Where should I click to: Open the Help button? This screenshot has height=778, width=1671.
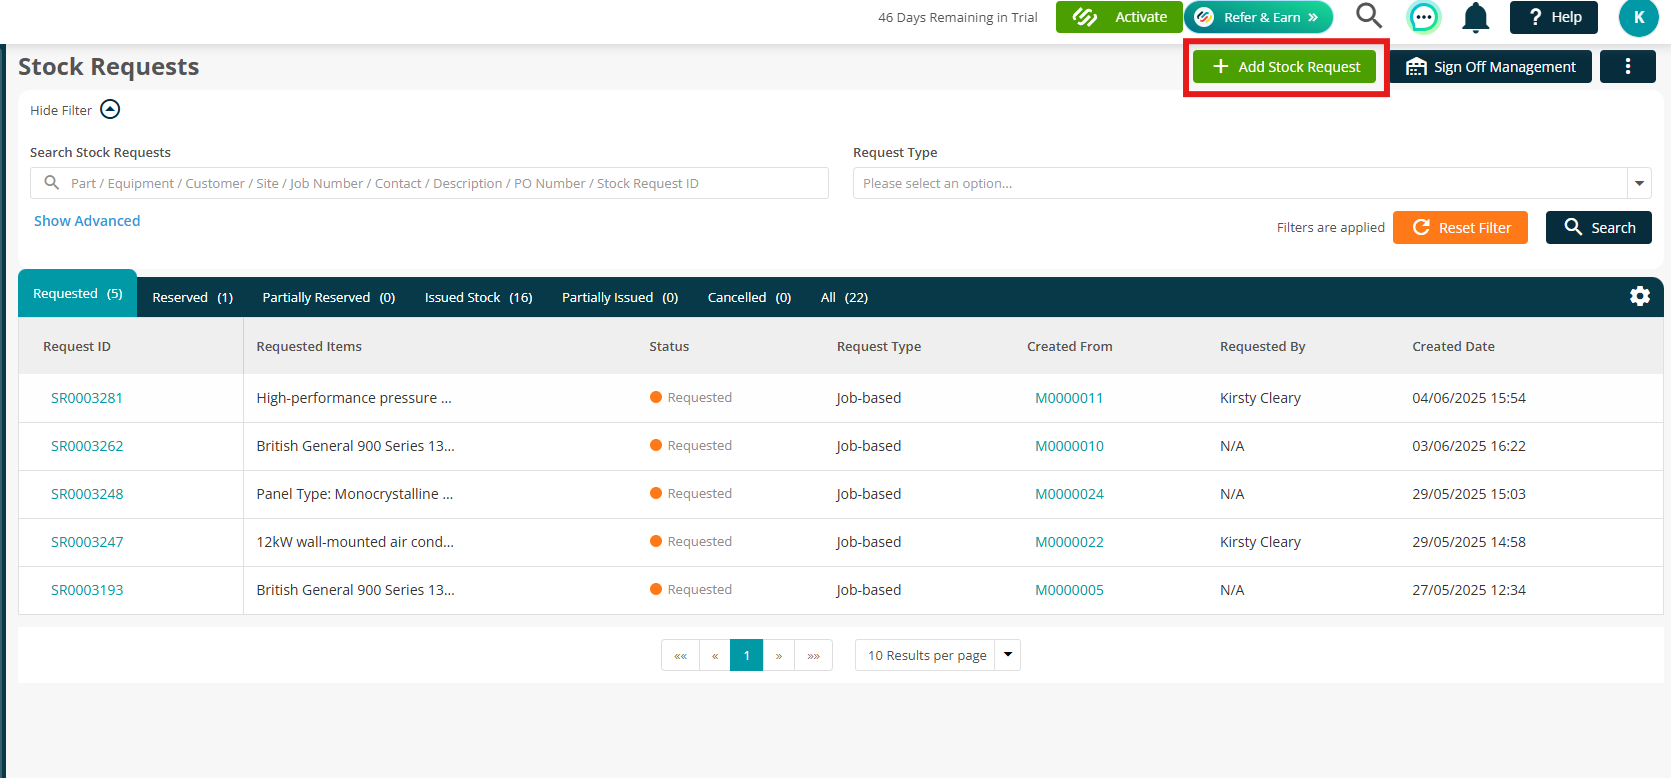(1554, 17)
